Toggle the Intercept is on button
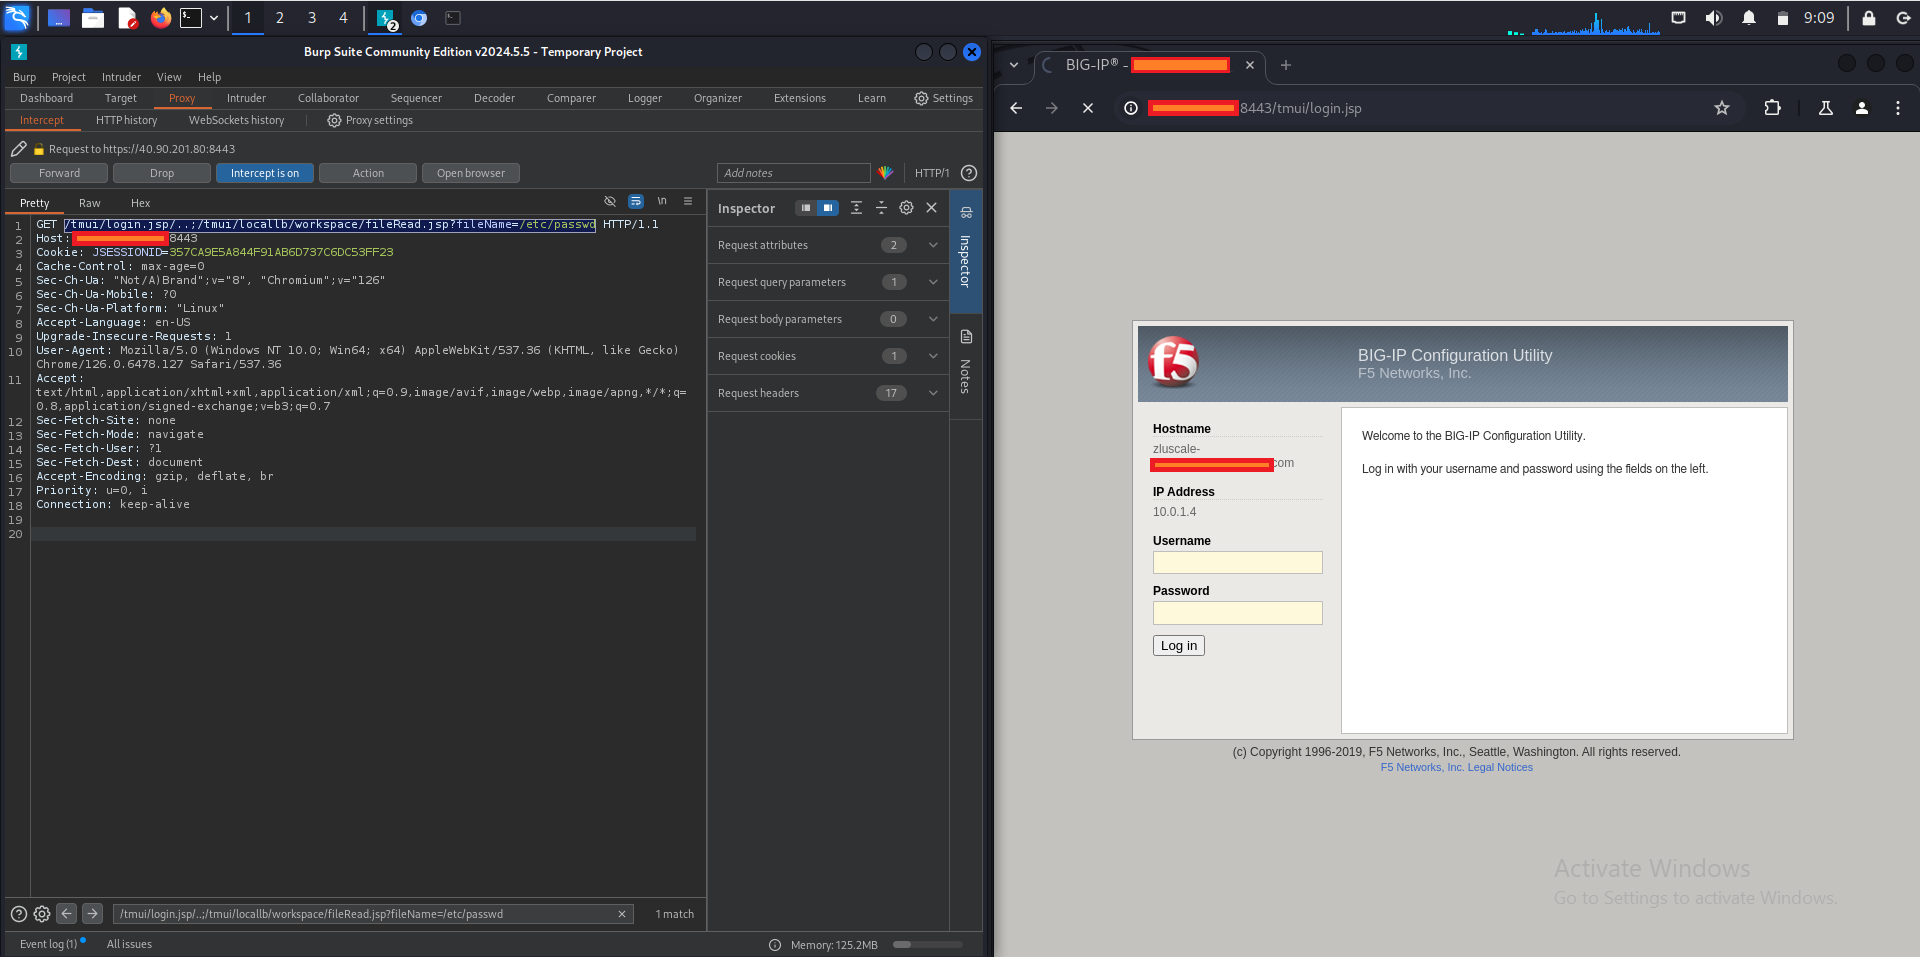The width and height of the screenshot is (1920, 957). [265, 173]
